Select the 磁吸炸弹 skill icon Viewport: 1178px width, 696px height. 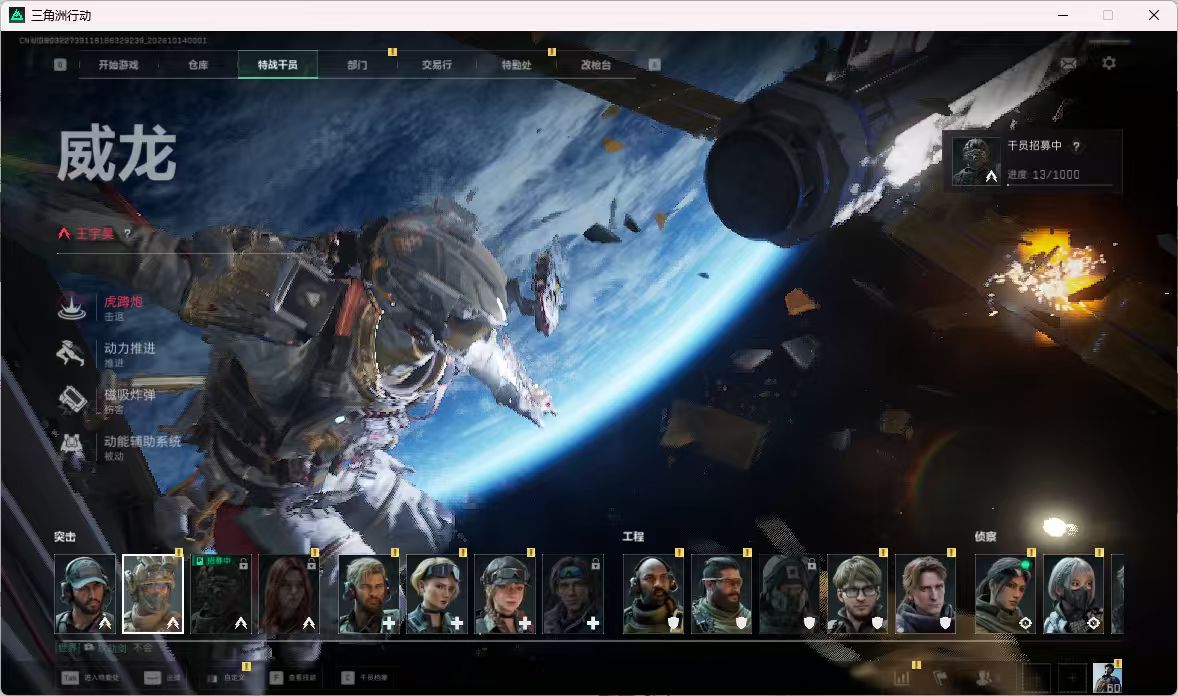(x=71, y=400)
